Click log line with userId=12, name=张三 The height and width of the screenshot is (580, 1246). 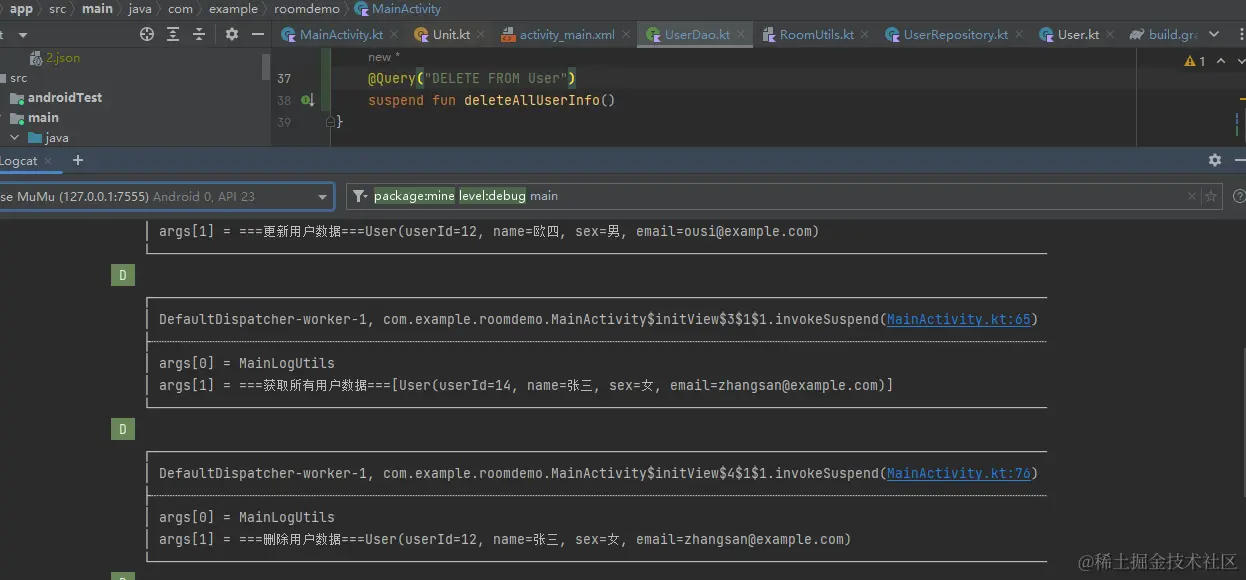[x=505, y=539]
